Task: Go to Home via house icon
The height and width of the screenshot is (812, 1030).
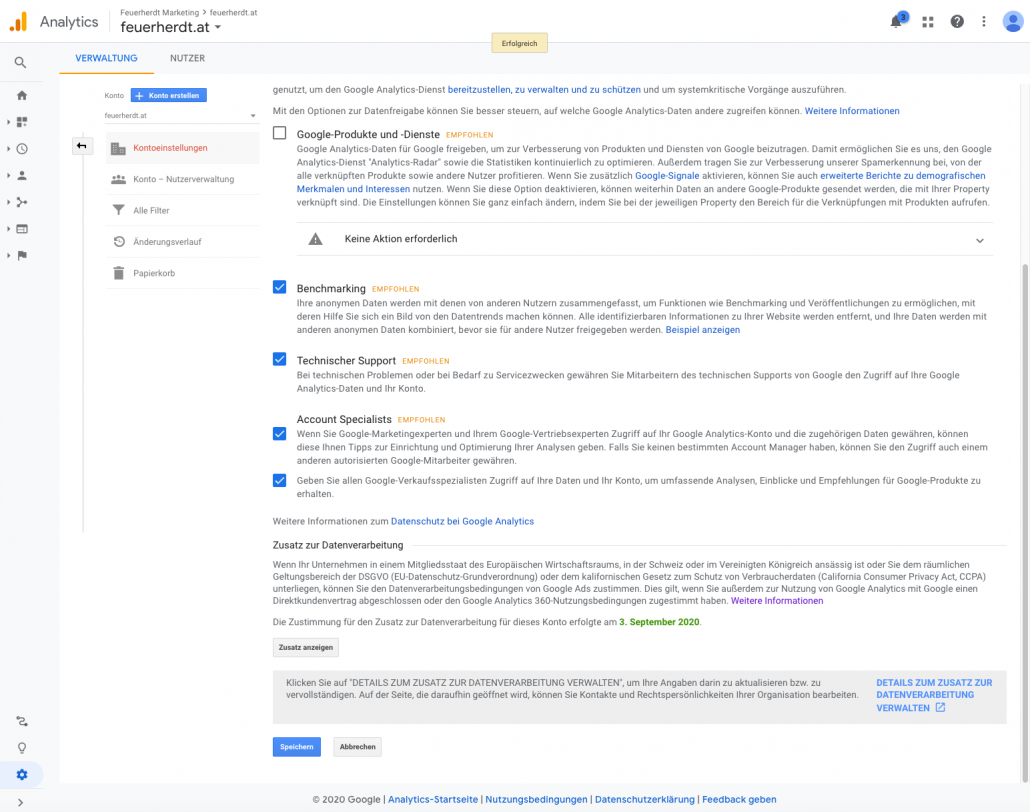Action: [22, 95]
